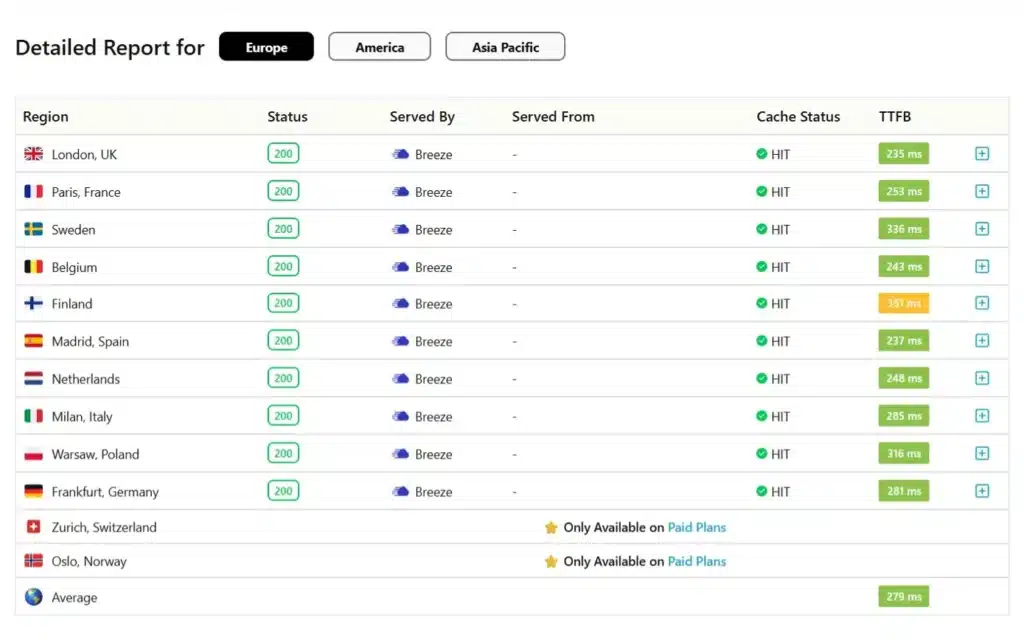The image size is (1024, 640).
Task: Click the Netherlands flag icon
Action: coord(33,378)
